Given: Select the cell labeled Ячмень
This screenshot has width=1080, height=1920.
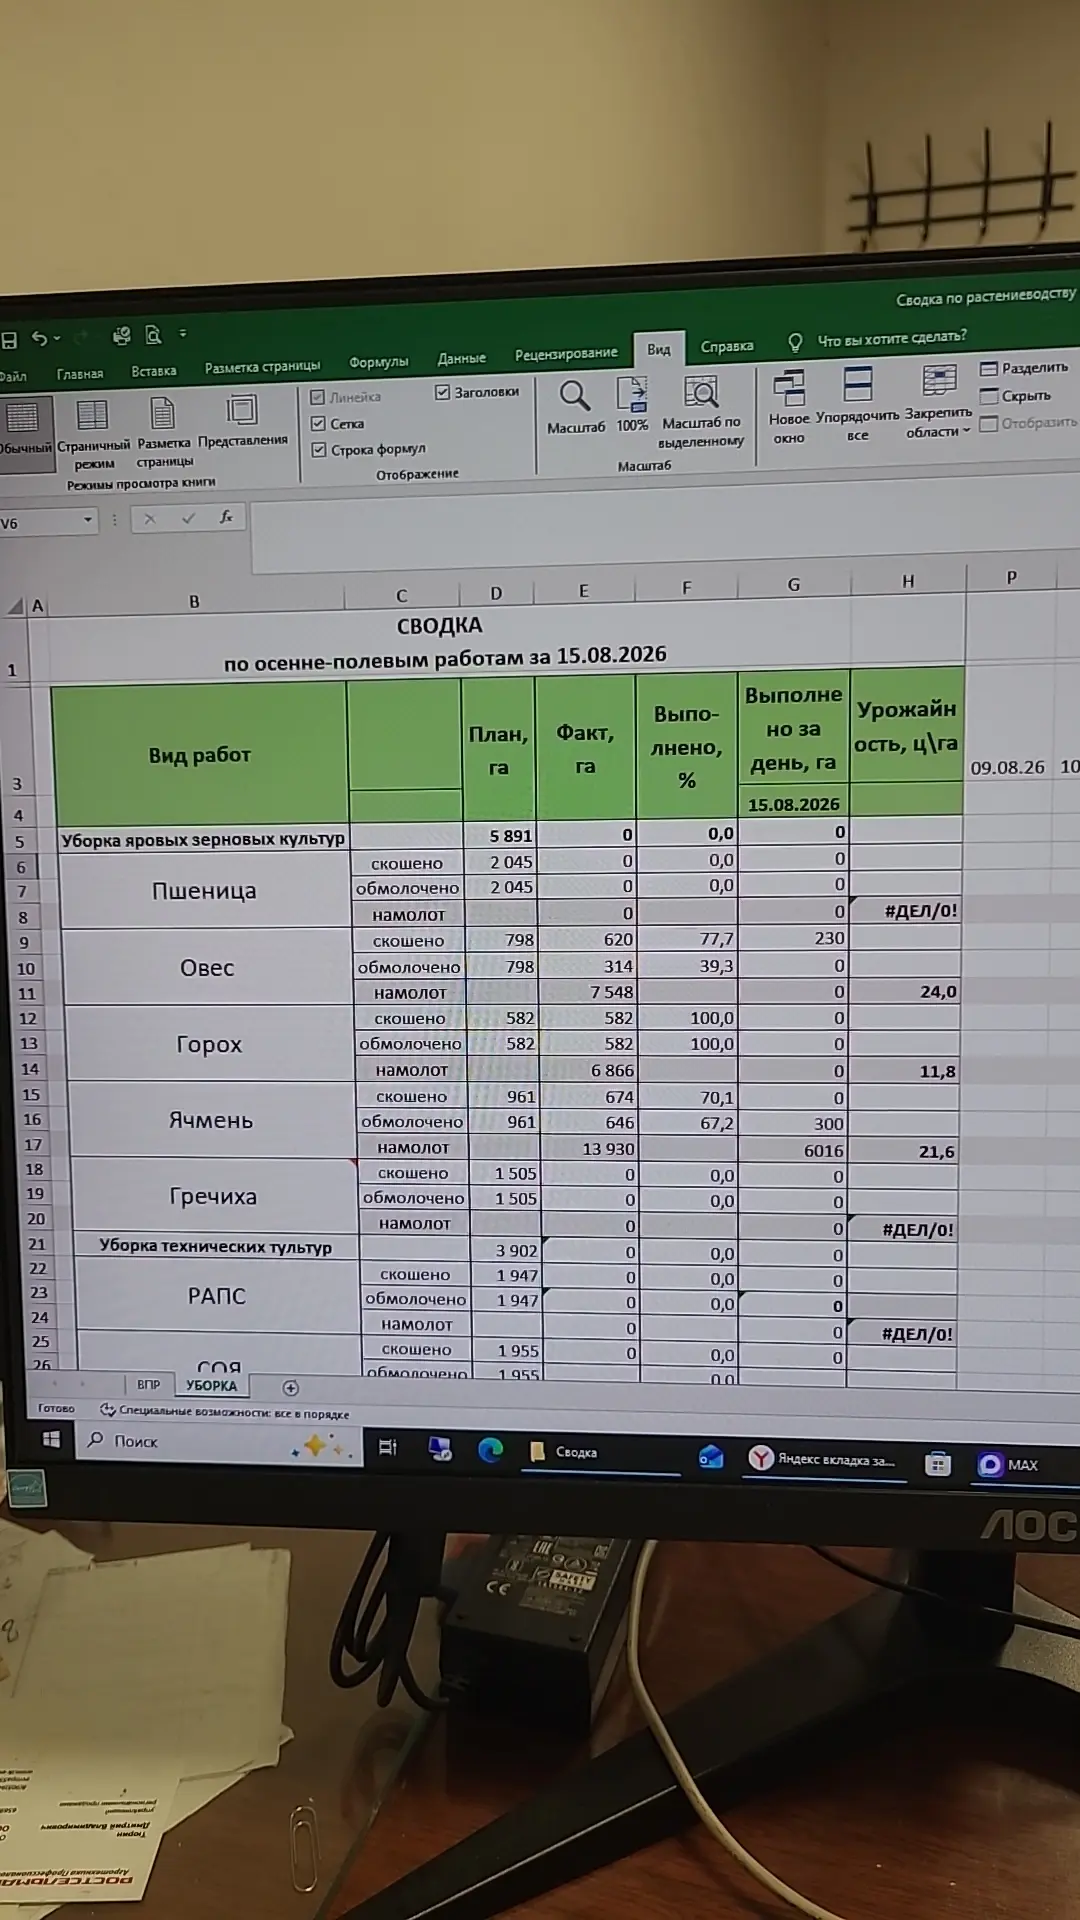Looking at the screenshot, I should (211, 1121).
